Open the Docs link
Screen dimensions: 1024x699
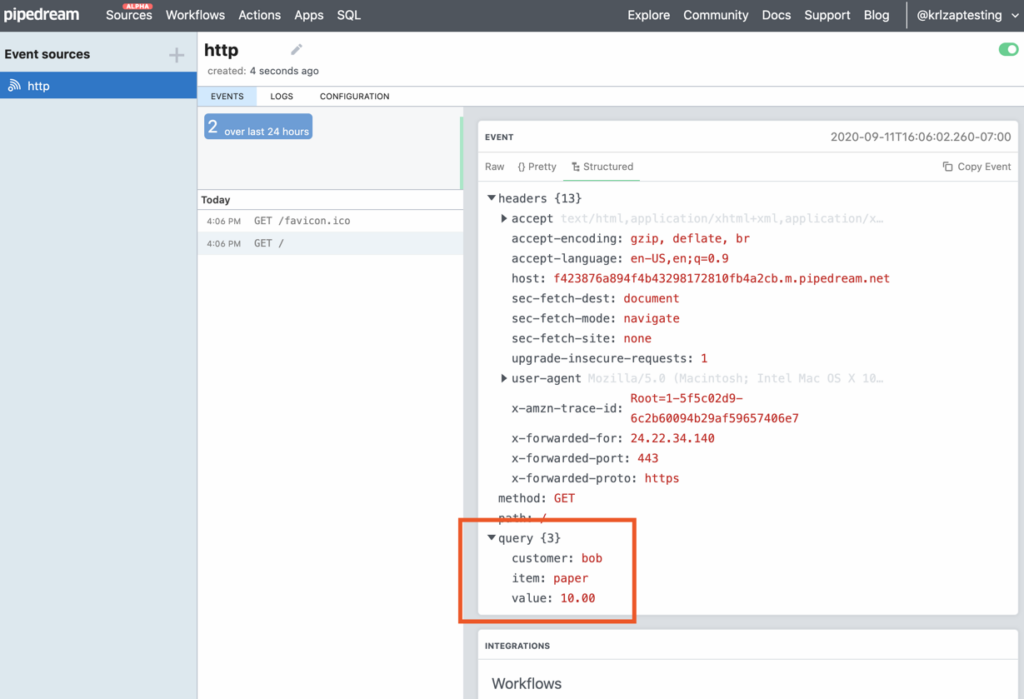(776, 15)
